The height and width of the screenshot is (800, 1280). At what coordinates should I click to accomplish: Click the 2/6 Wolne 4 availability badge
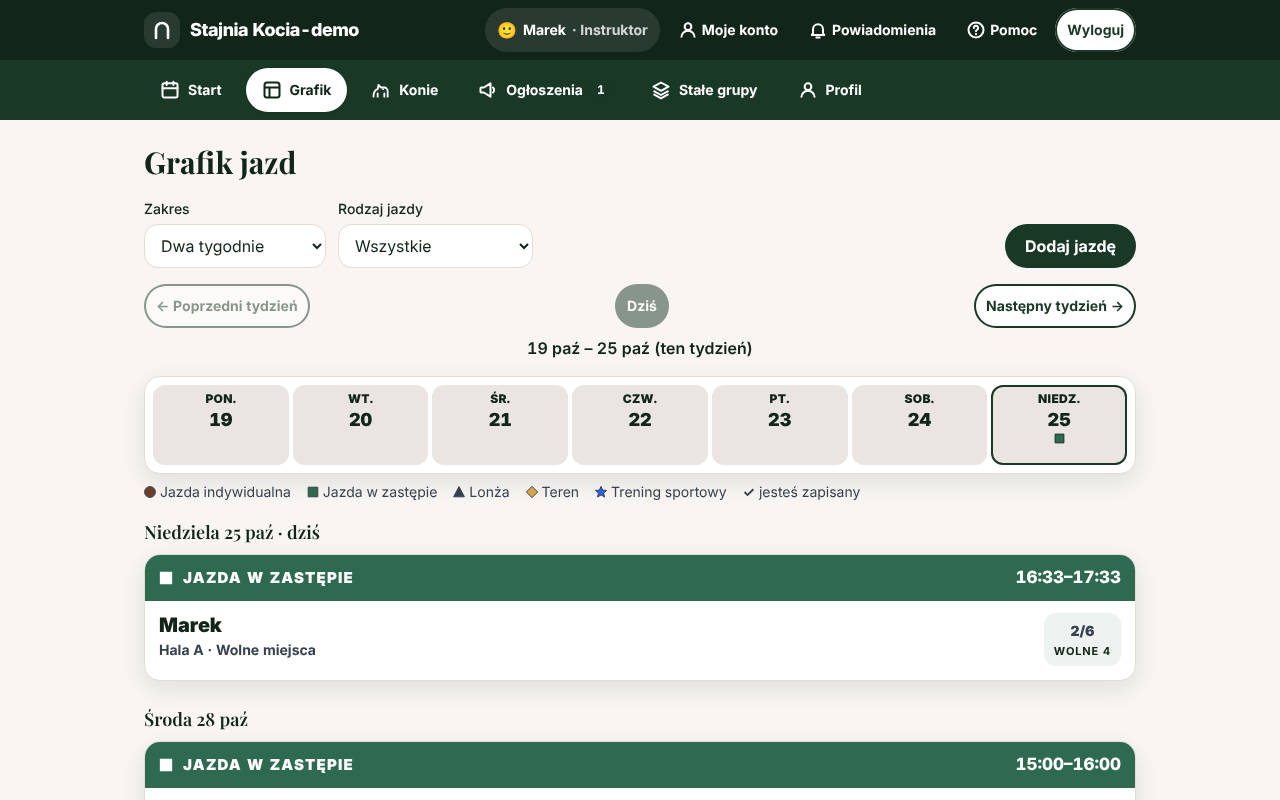1082,640
